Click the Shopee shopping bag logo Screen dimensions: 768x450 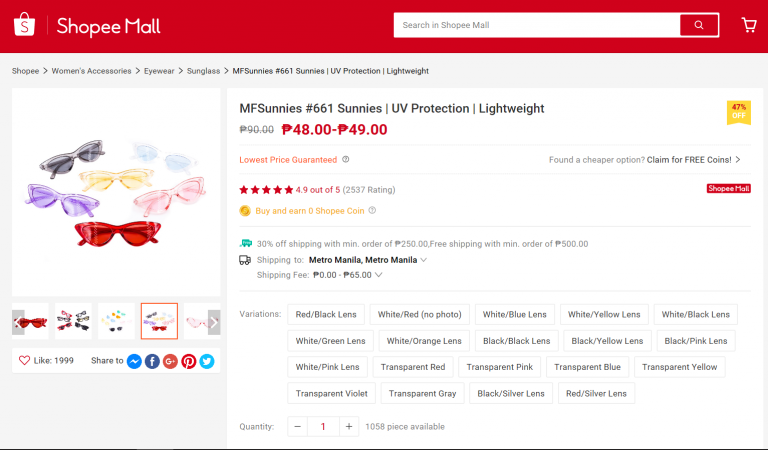pyautogui.click(x=24, y=24)
